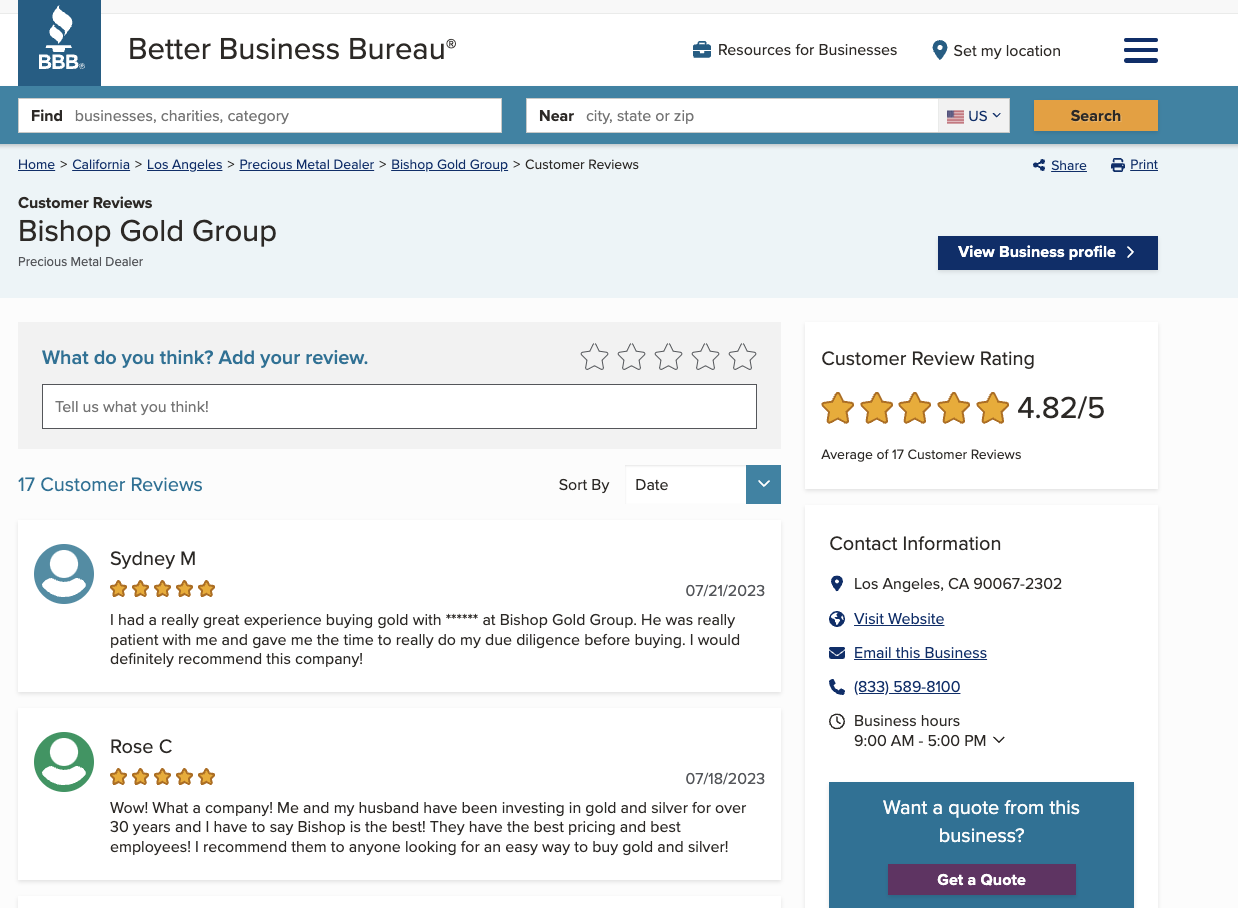Click the map pin by Los Angeles address
Screen dimensions: 1238x908
[x=837, y=584]
